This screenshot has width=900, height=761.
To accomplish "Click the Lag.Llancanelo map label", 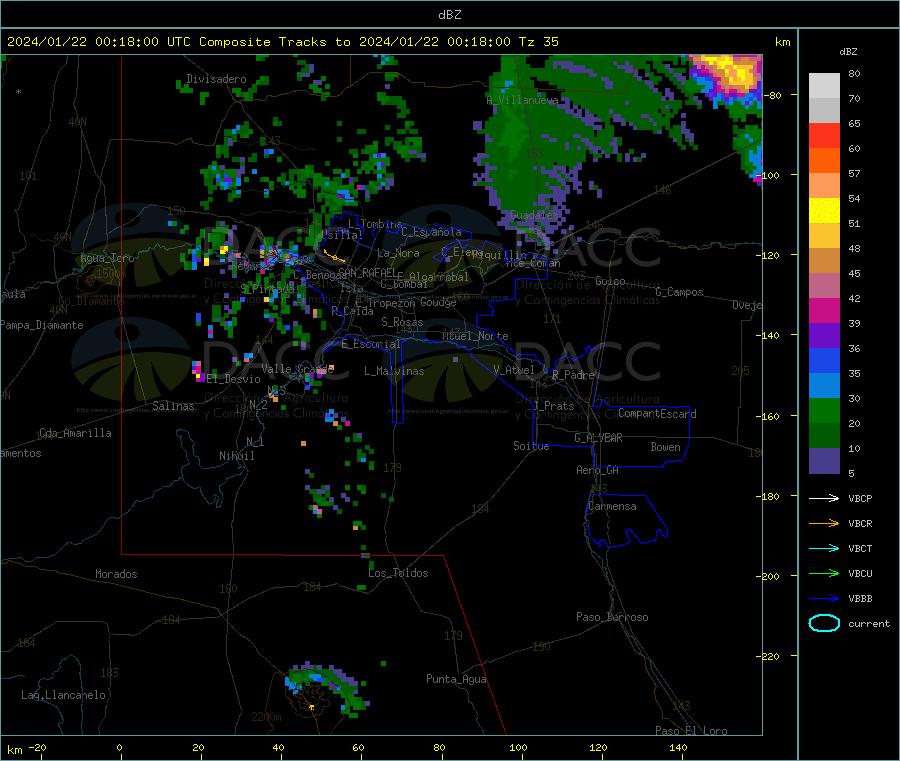I will pos(63,695).
